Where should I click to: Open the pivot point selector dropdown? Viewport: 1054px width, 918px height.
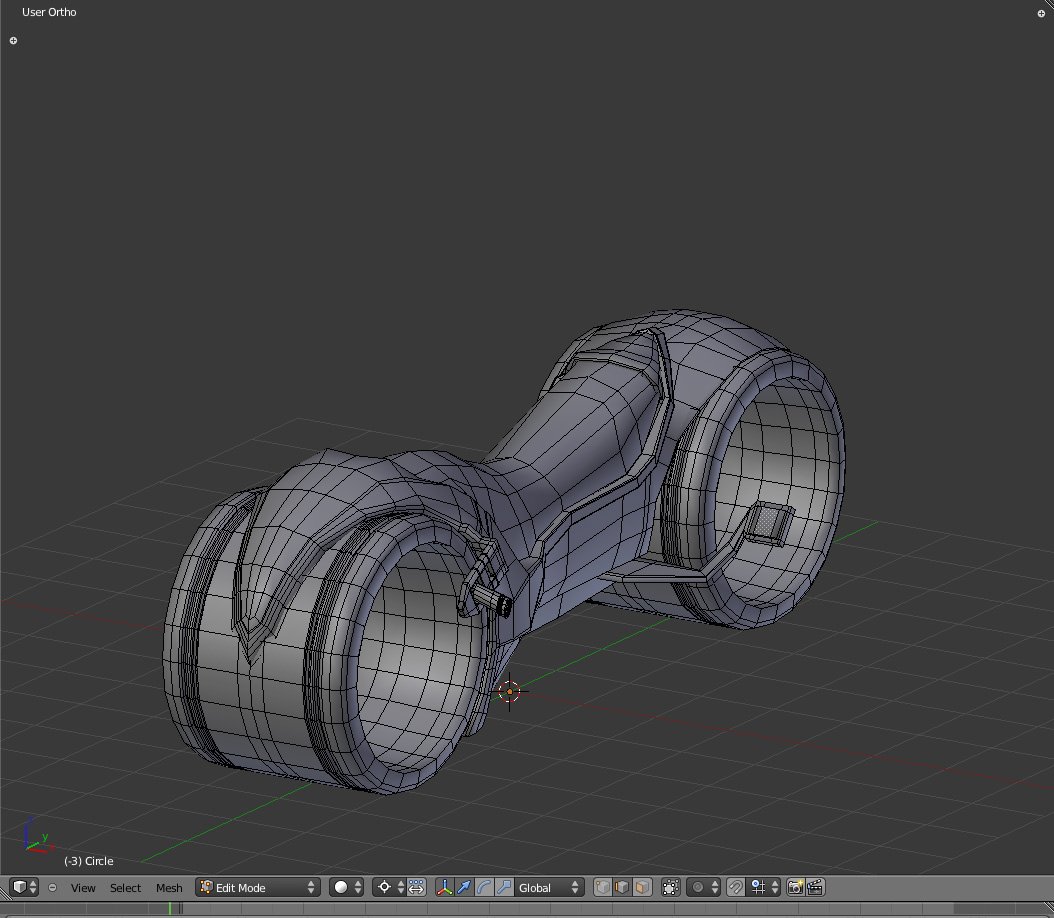[389, 887]
